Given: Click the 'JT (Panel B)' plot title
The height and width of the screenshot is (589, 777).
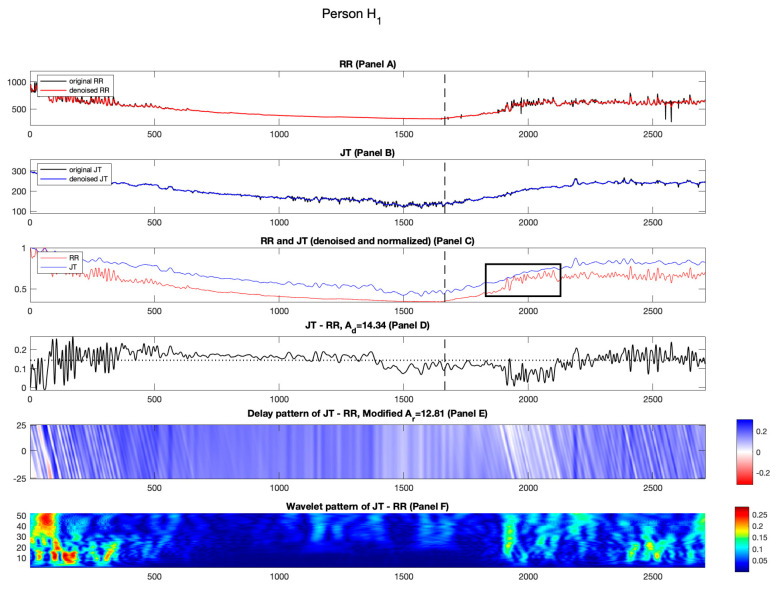Looking at the screenshot, I should 368,153.
